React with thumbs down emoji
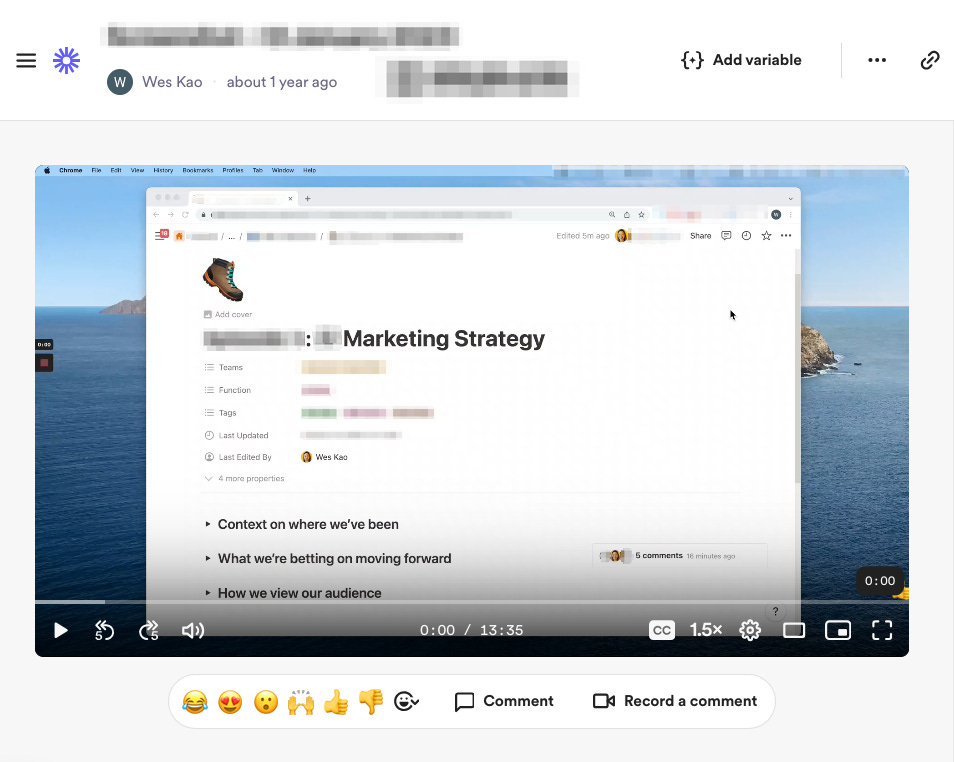Viewport: 954px width, 762px height. pyautogui.click(x=371, y=702)
